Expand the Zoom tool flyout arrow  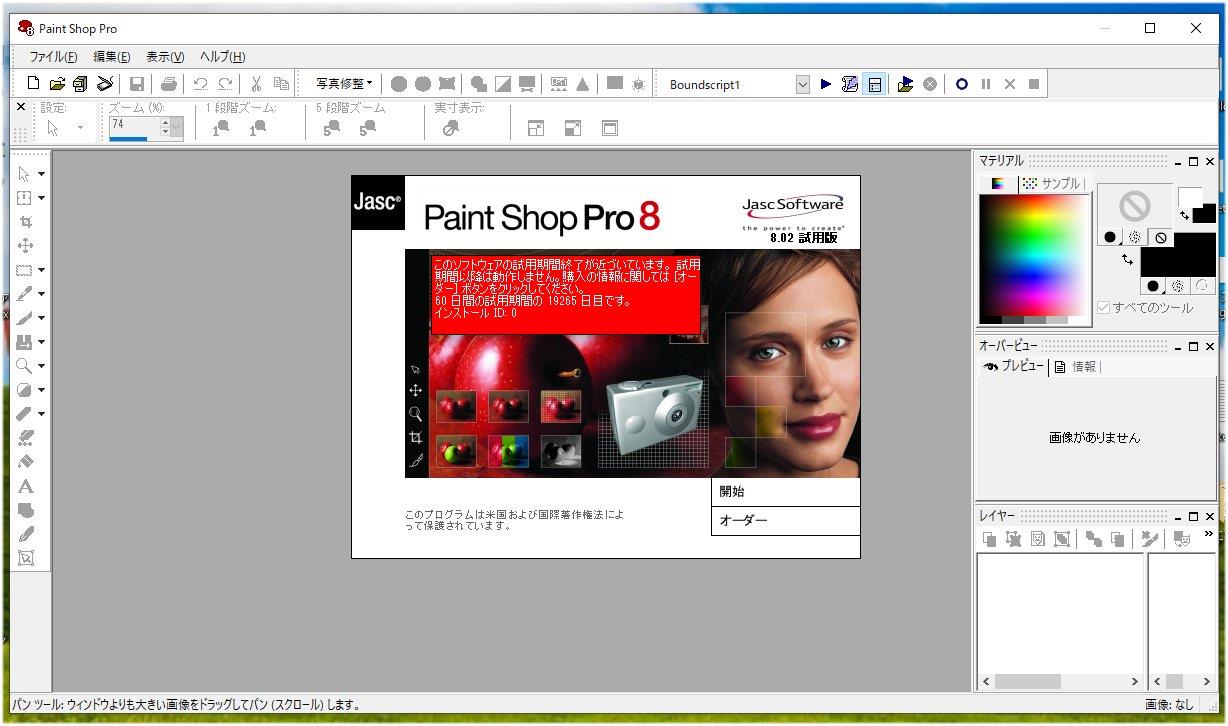(41, 366)
